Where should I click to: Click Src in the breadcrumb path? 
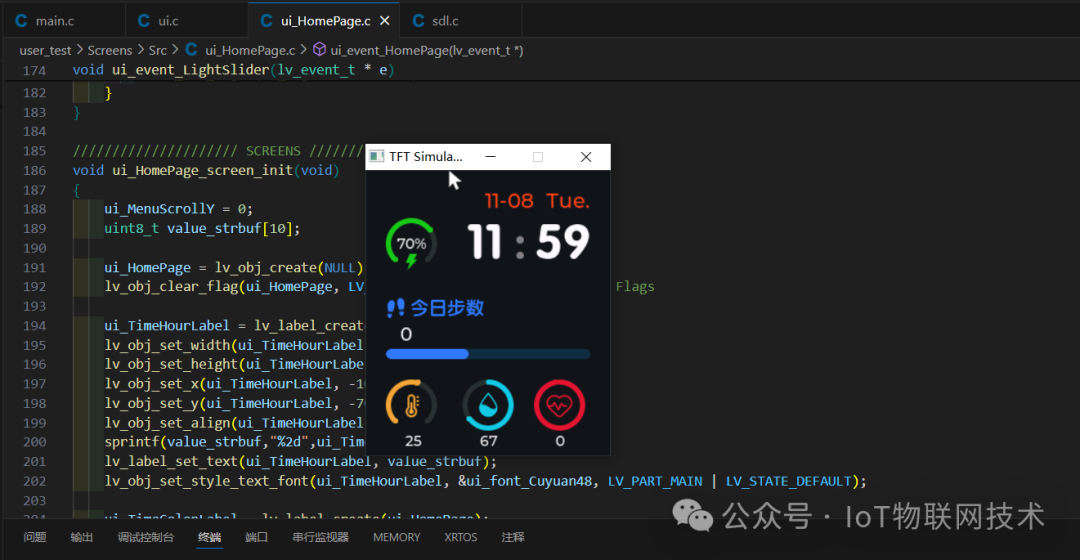(x=158, y=50)
